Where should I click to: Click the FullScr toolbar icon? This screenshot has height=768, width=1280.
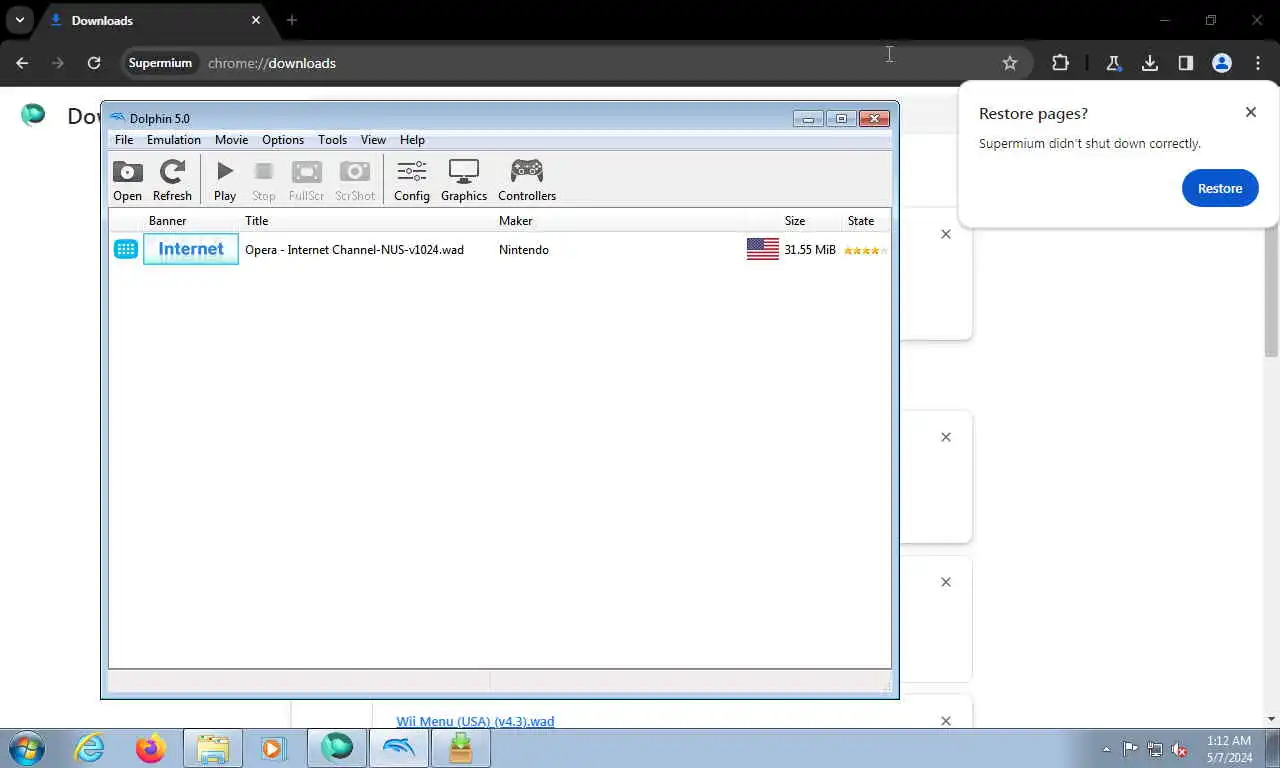pyautogui.click(x=306, y=180)
